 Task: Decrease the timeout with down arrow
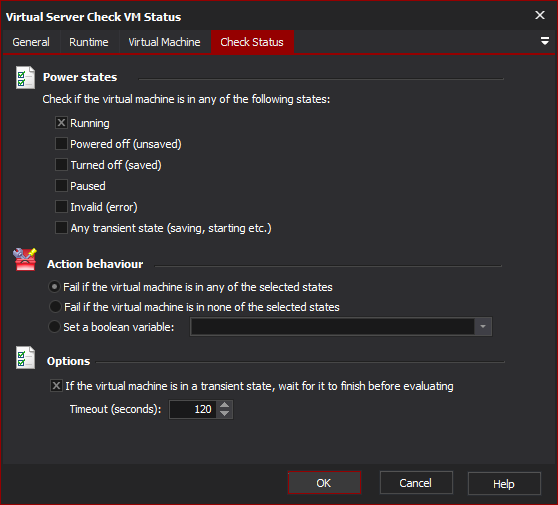click(224, 414)
